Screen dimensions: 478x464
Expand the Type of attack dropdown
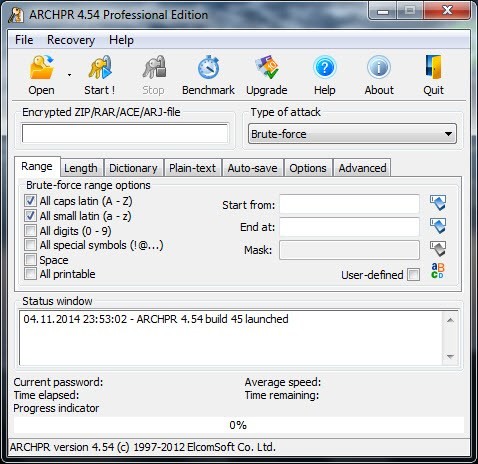pos(352,134)
